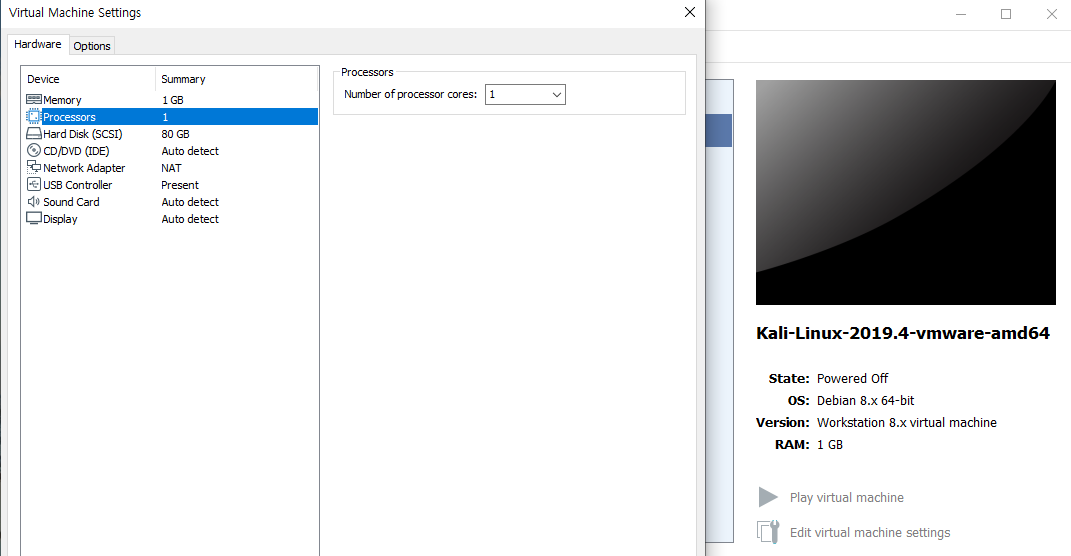The width and height of the screenshot is (1071, 556).
Task: Select the Network Adapter row label
Action: (84, 168)
